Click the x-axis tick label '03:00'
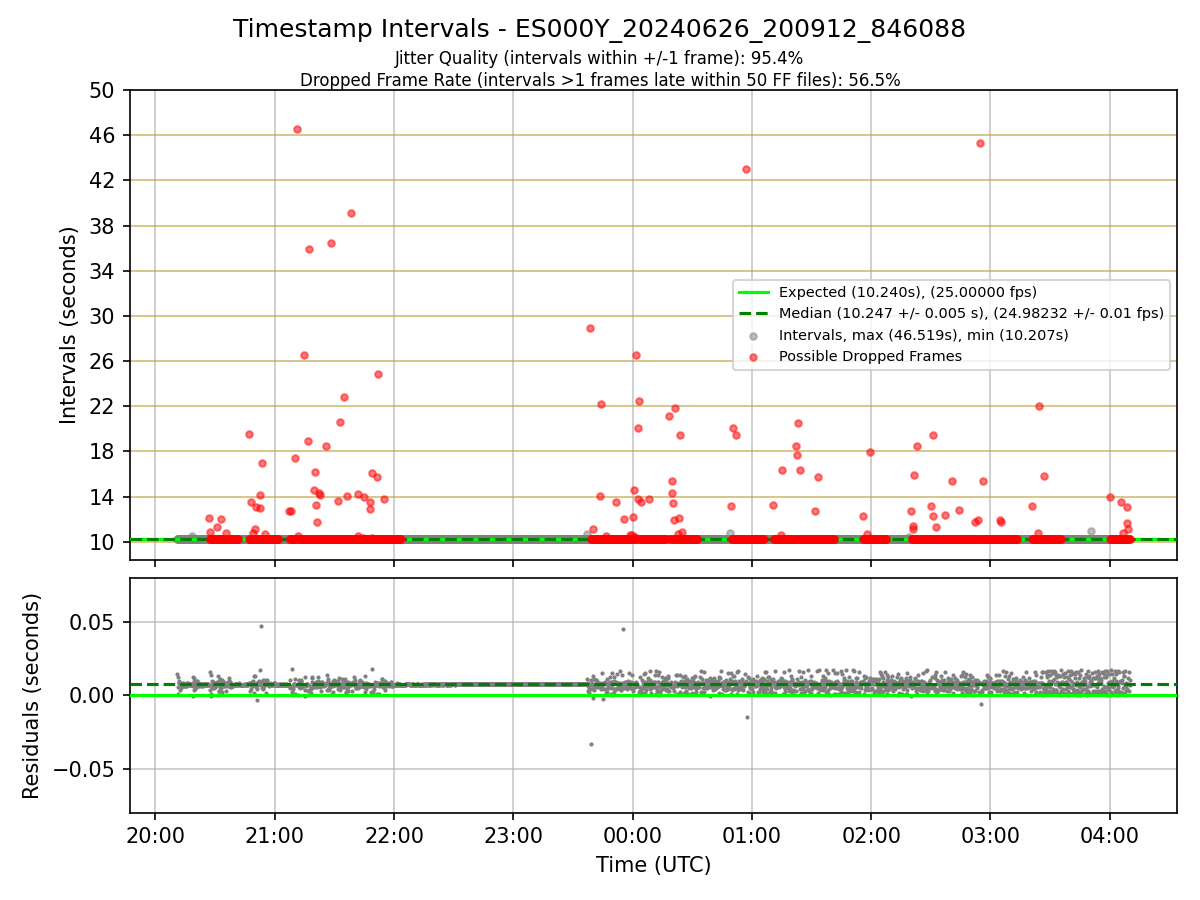The width and height of the screenshot is (1200, 900). tap(990, 835)
